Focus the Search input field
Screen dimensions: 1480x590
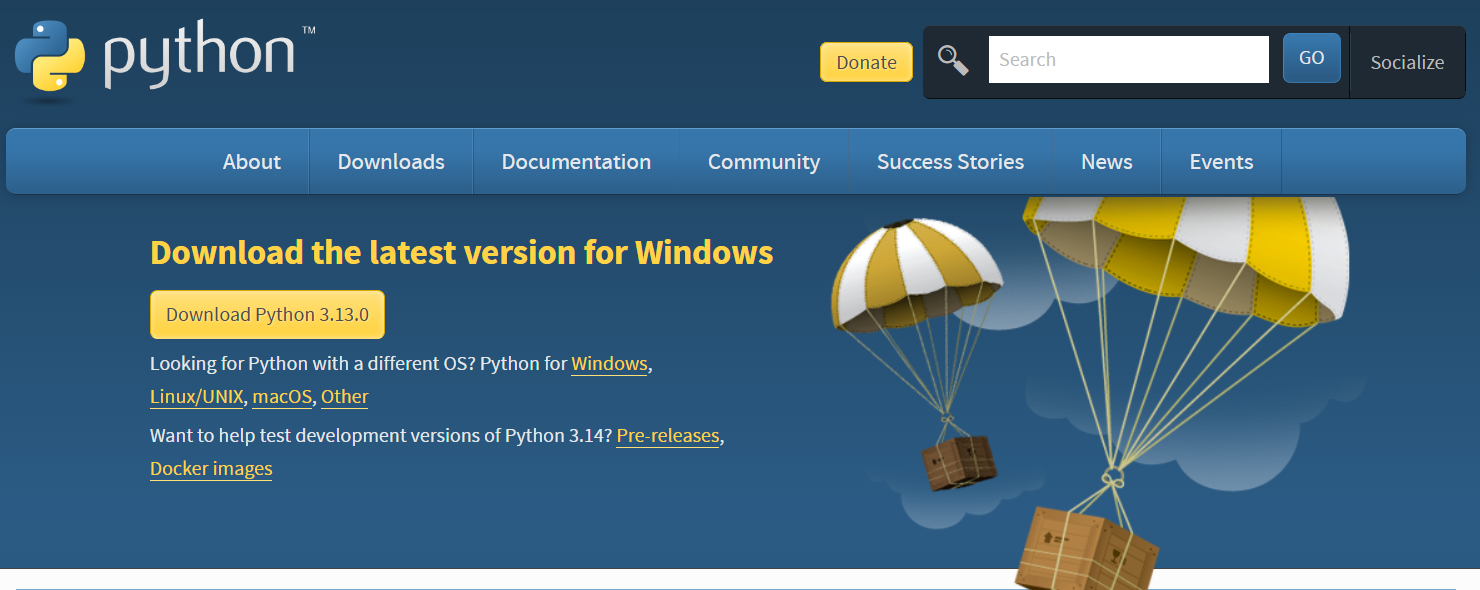(x=1128, y=60)
